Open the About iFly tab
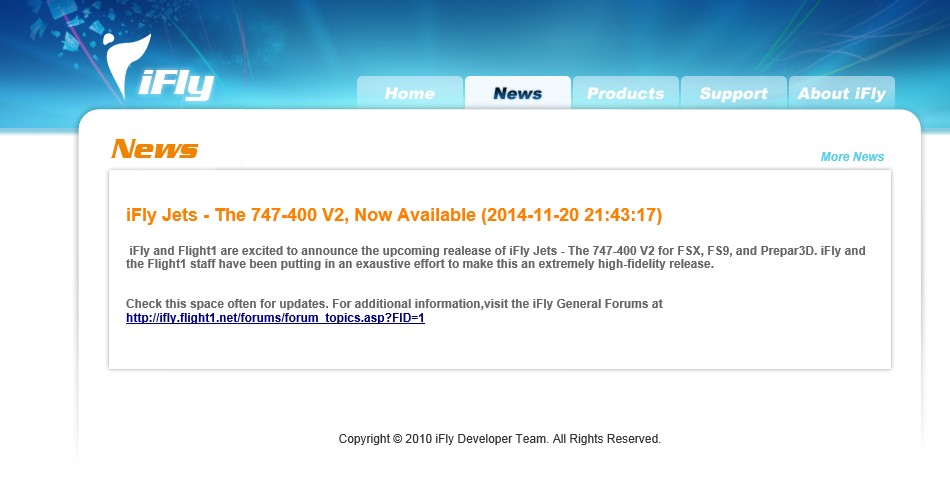Image resolution: width=950 pixels, height=478 pixels. point(842,93)
